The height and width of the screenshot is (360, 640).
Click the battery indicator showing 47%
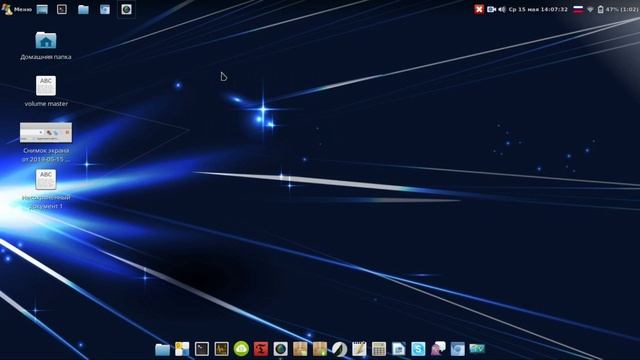(x=618, y=9)
